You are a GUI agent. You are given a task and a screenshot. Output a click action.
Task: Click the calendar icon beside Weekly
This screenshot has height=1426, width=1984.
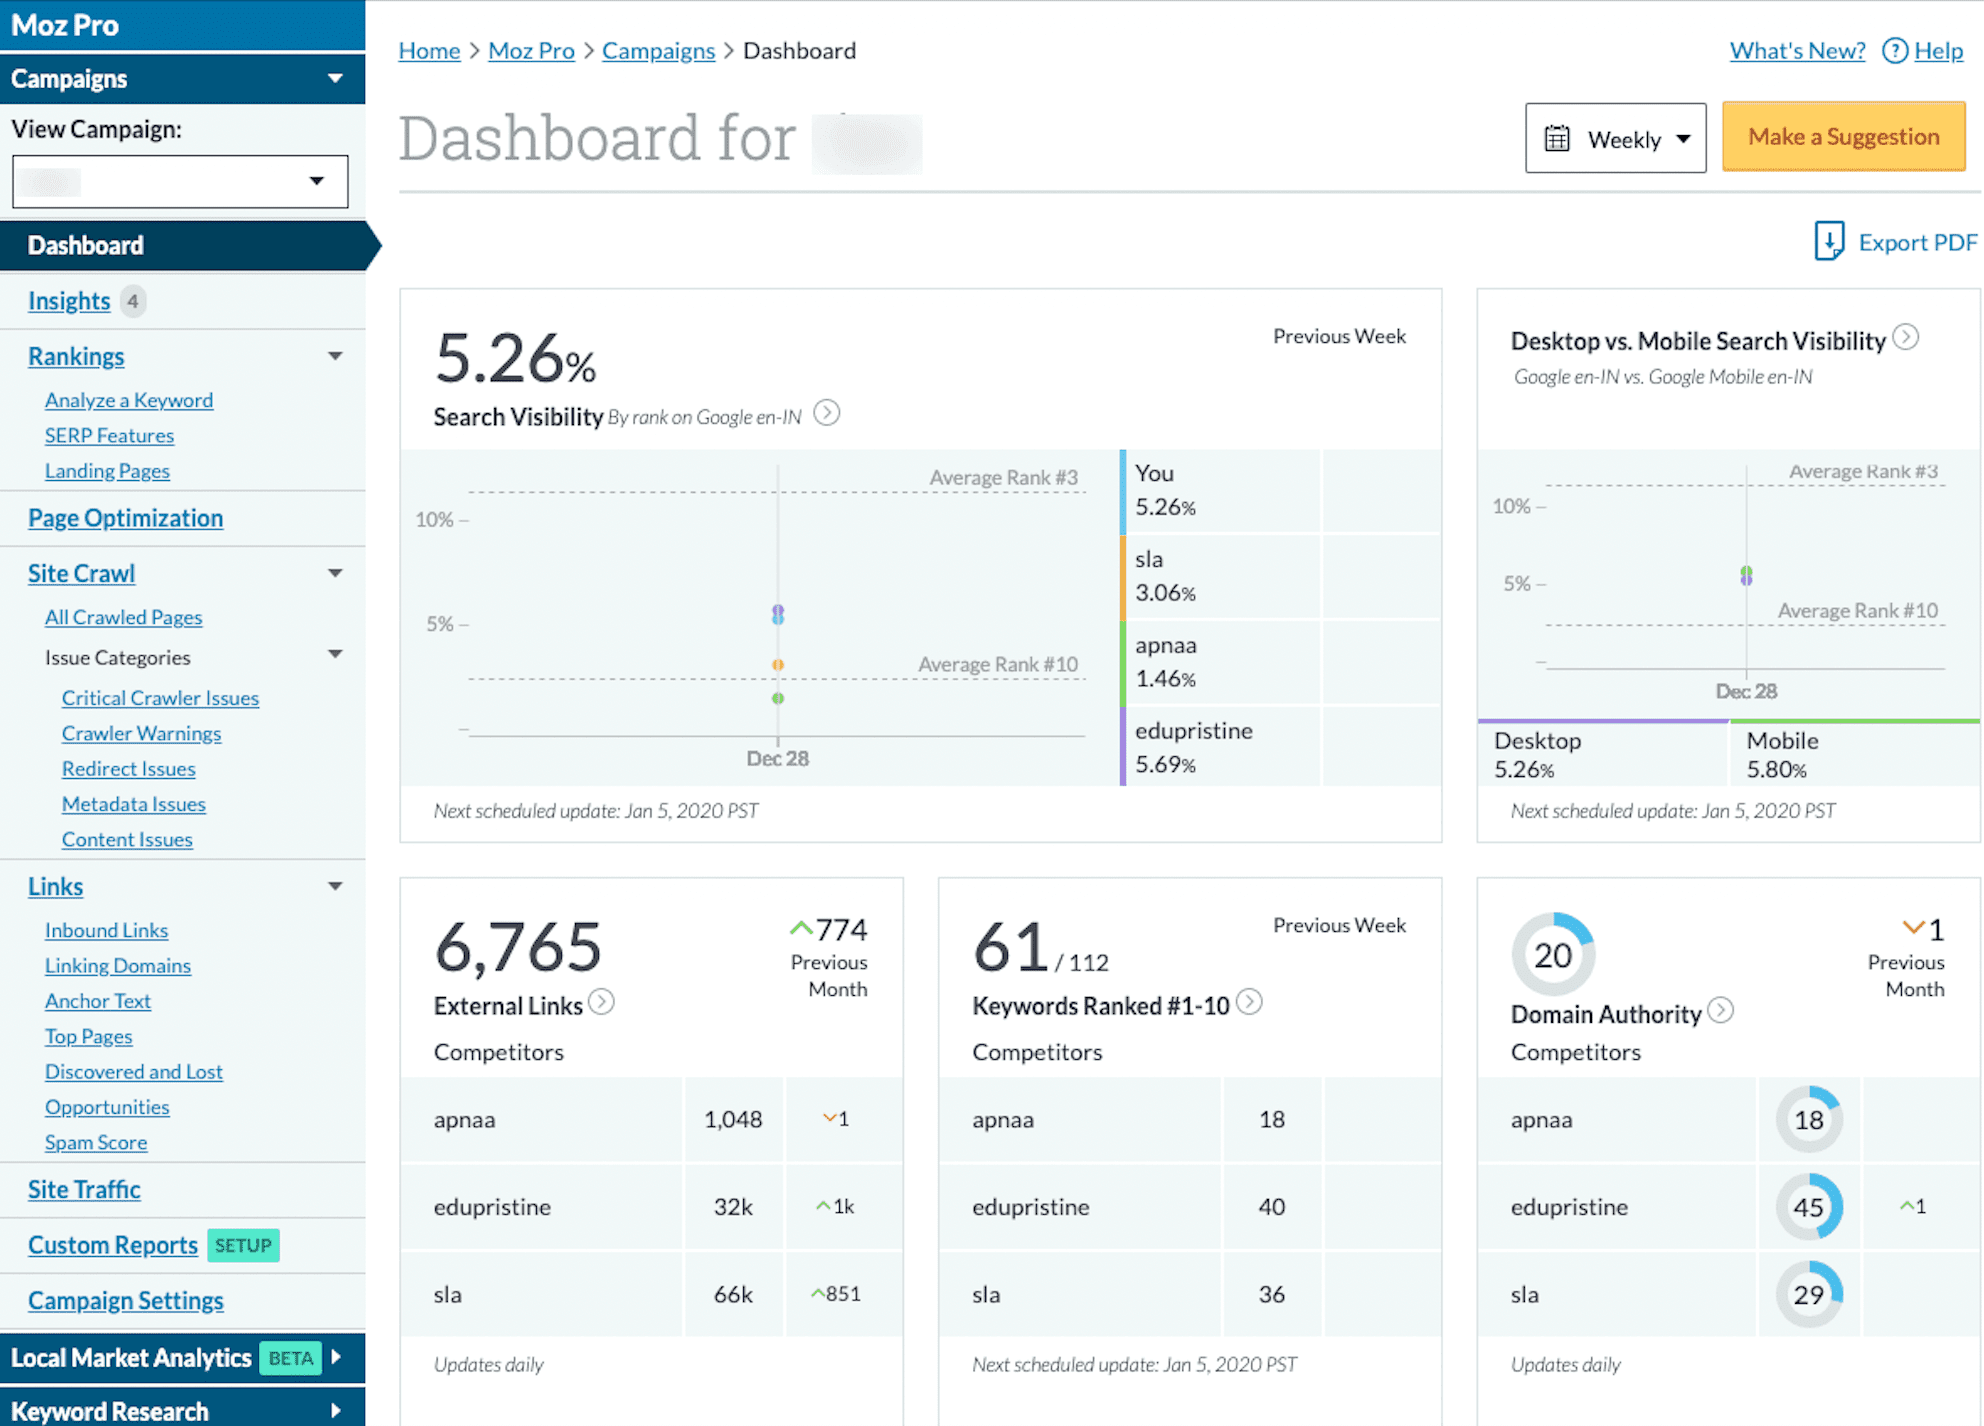(x=1557, y=138)
